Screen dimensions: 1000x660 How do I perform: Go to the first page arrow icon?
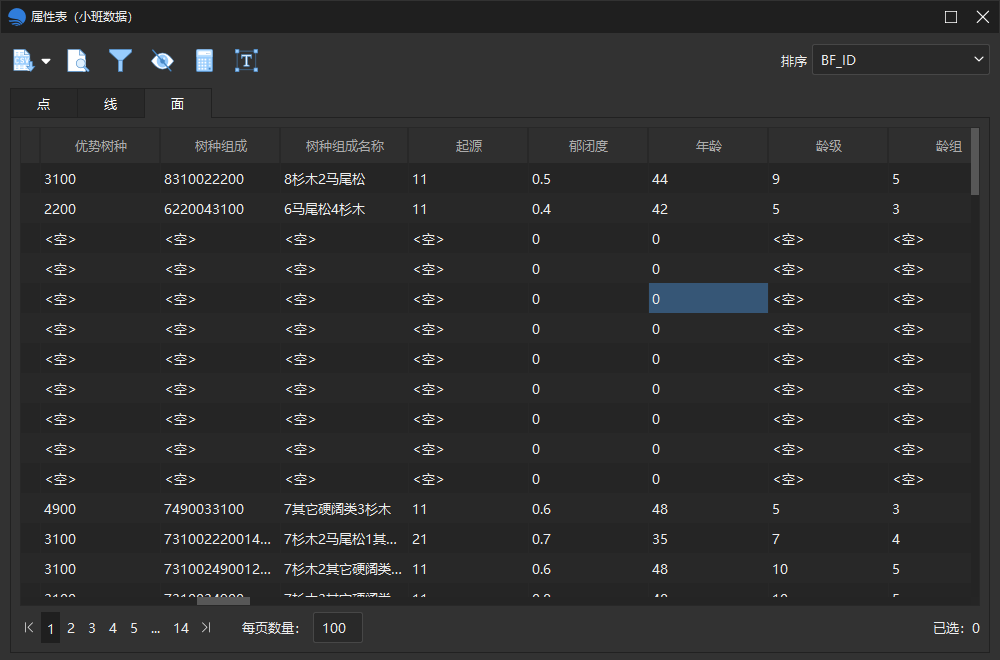28,627
